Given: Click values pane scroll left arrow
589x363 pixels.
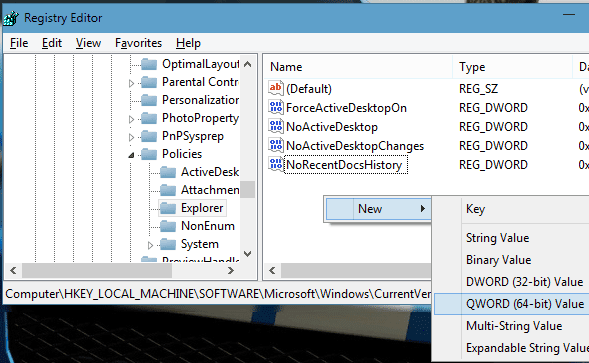Looking at the screenshot, I should click(273, 271).
